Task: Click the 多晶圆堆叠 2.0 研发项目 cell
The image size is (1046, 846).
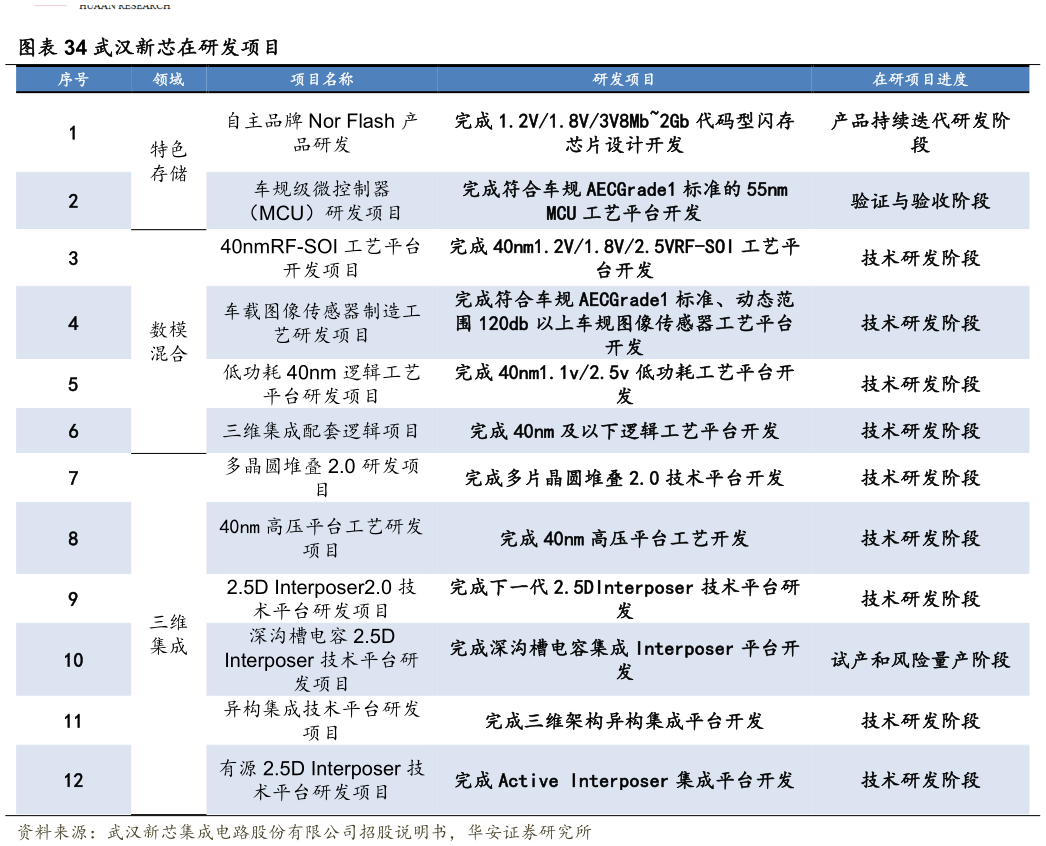Action: (x=320, y=477)
